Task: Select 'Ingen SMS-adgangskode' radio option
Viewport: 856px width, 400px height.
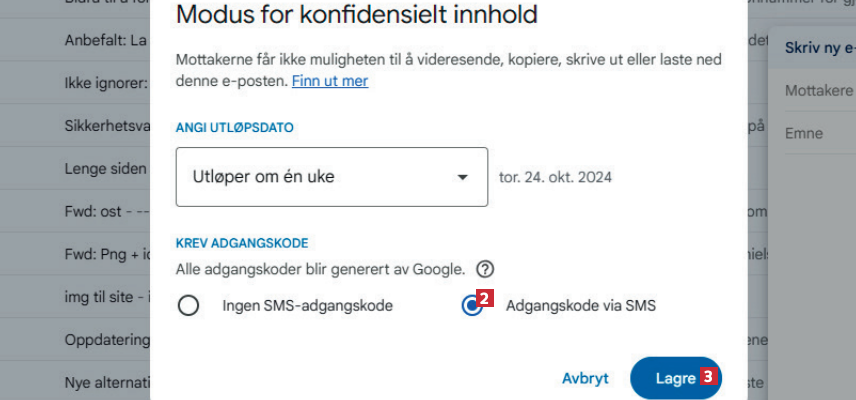Action: (188, 306)
